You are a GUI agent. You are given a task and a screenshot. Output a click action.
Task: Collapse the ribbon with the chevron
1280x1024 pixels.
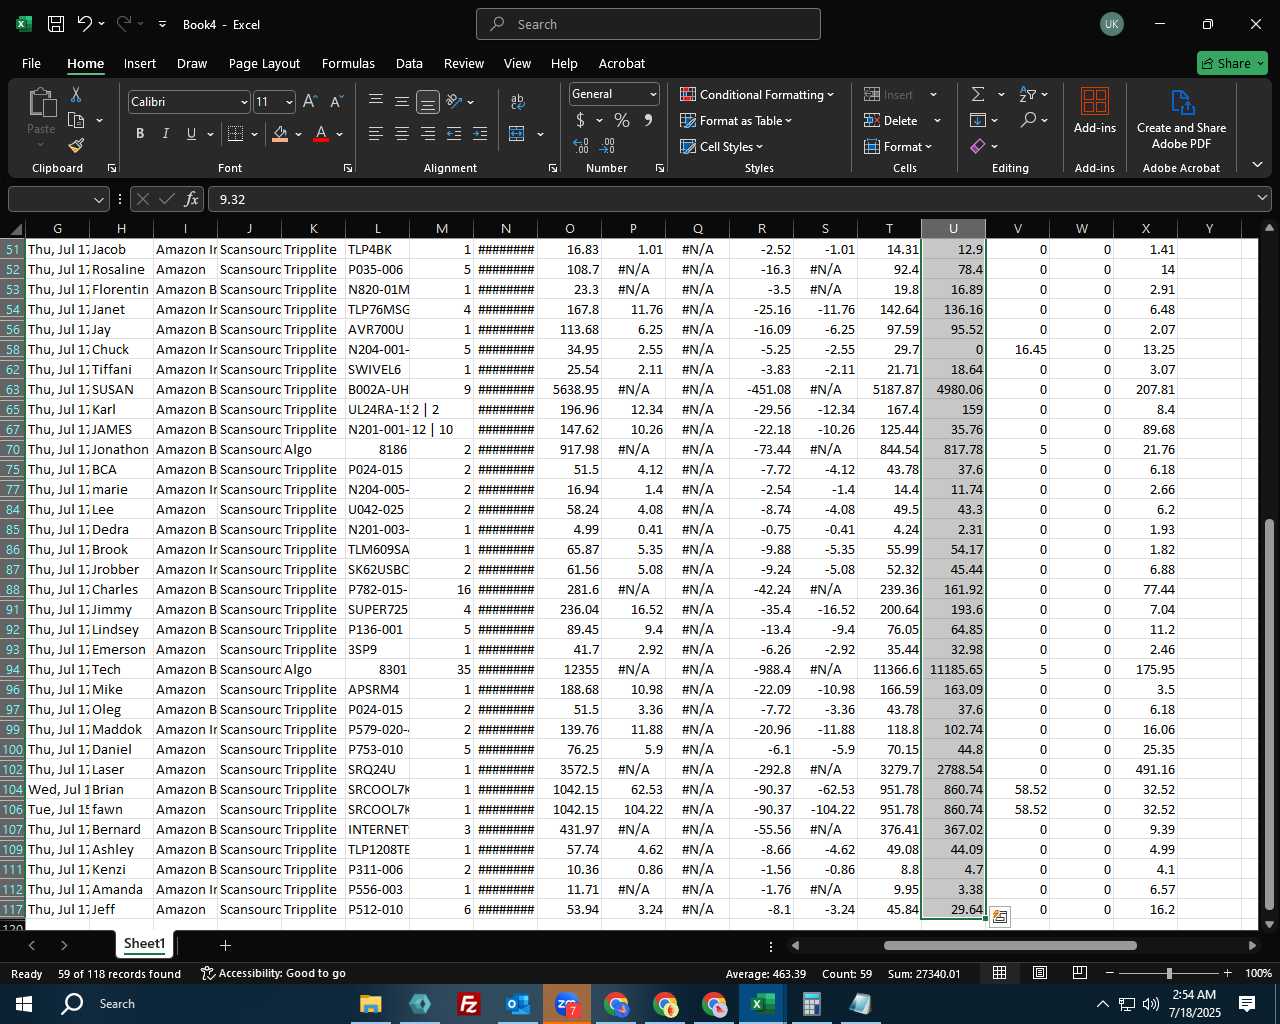(x=1257, y=165)
